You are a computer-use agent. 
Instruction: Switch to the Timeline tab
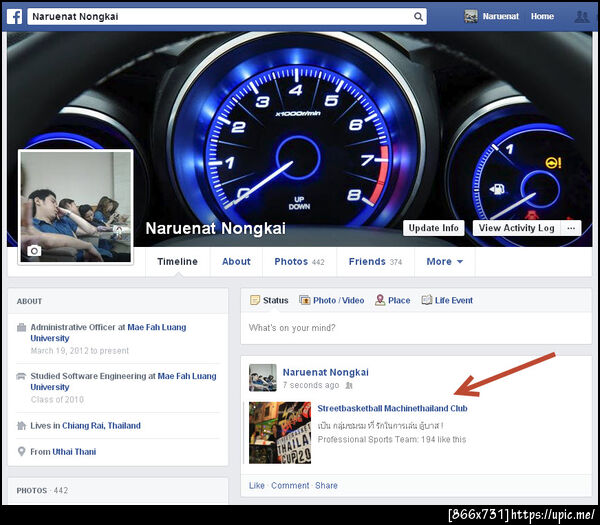178,262
